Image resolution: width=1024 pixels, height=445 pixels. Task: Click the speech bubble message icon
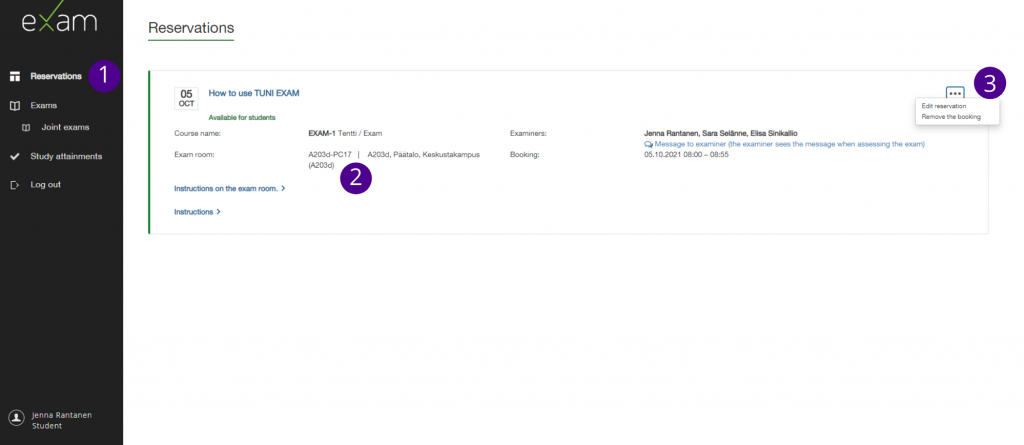pyautogui.click(x=649, y=144)
